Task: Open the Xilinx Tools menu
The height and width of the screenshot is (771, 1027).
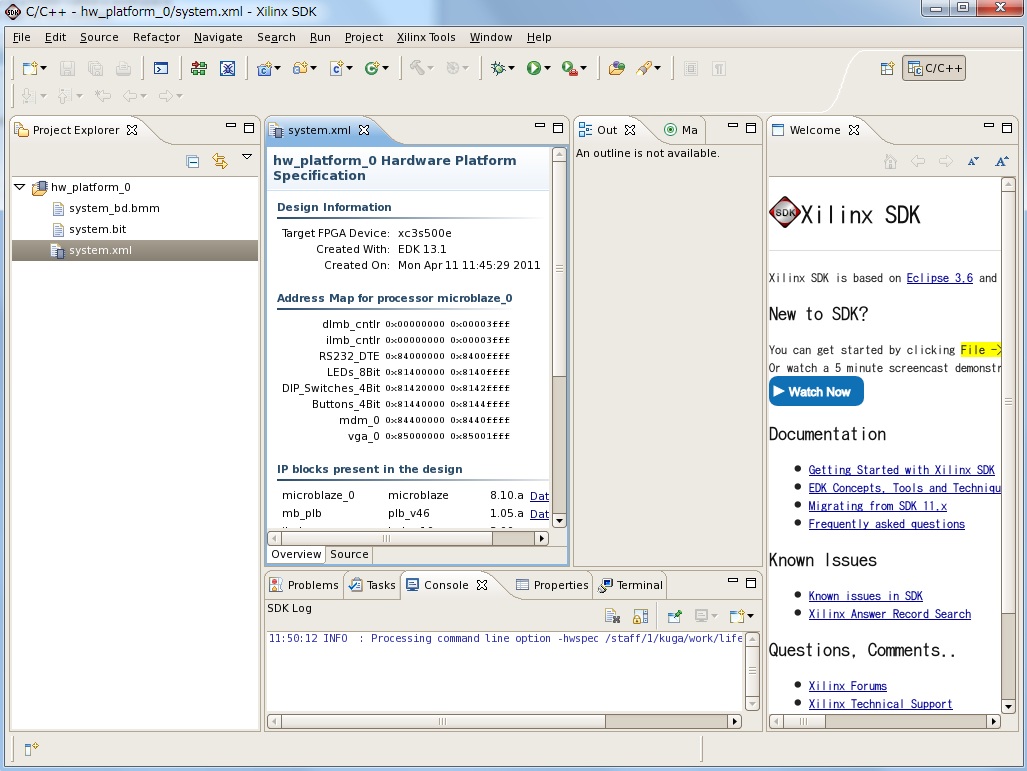Action: [426, 37]
